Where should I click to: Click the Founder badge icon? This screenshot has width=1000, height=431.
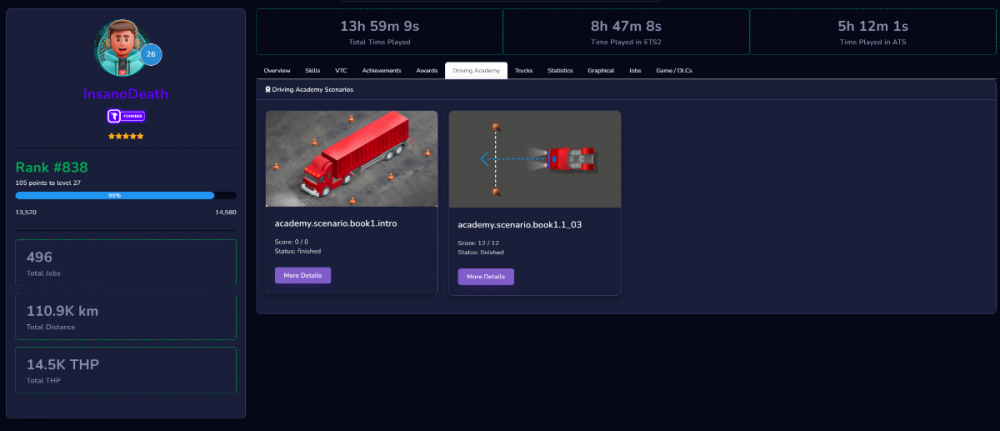pos(126,116)
